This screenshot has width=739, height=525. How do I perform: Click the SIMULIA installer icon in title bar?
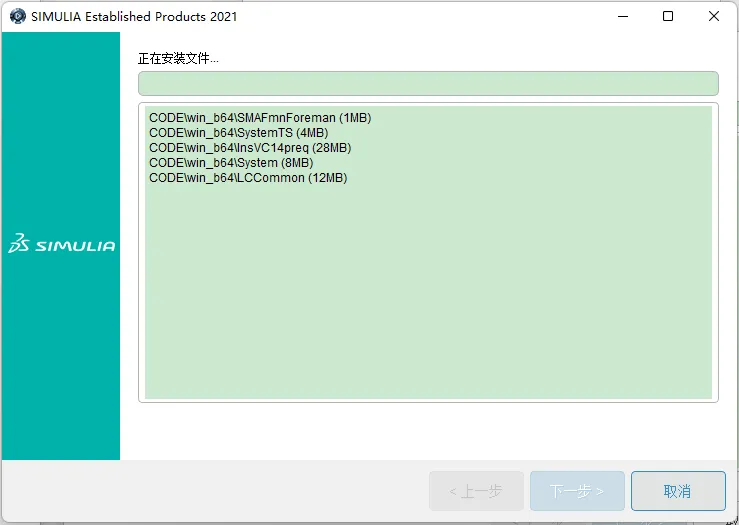[17, 16]
